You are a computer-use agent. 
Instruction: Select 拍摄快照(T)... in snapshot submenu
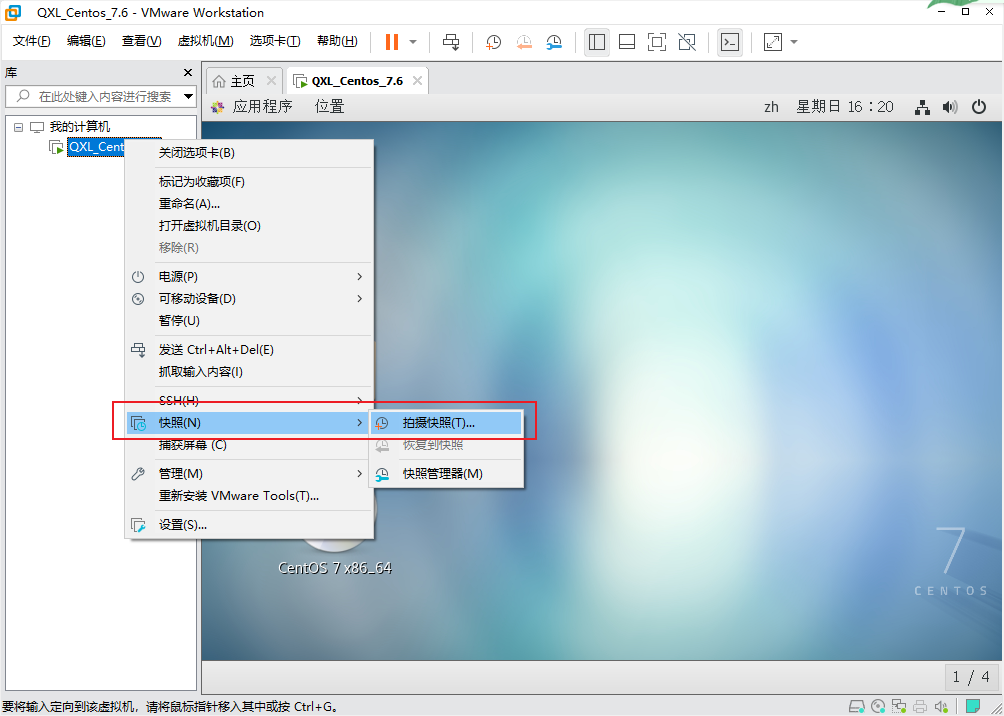point(446,423)
